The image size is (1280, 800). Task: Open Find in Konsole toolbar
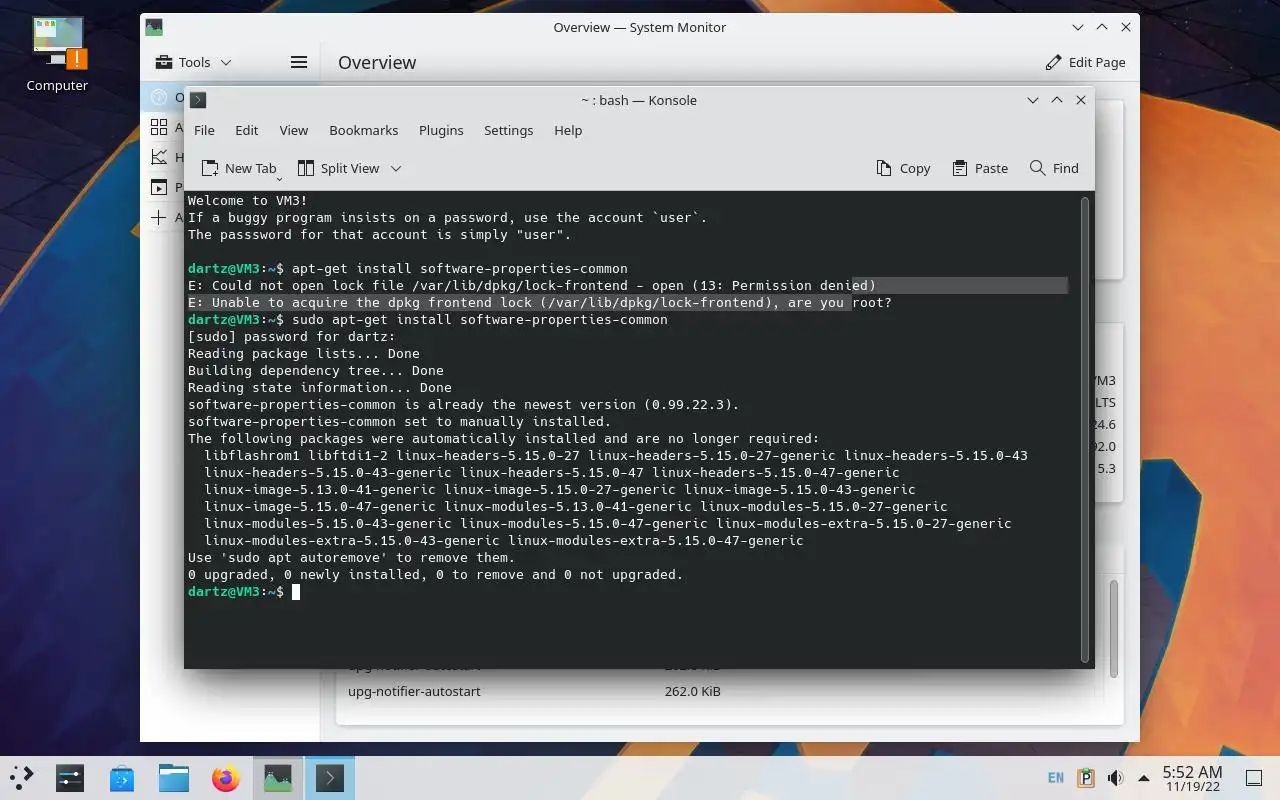1054,168
